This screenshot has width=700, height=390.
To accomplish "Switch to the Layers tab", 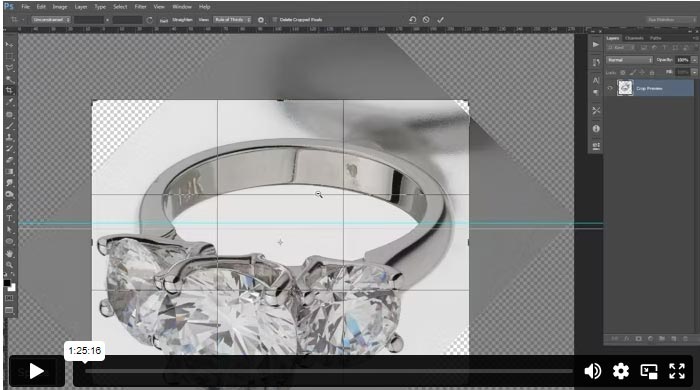I will (x=613, y=38).
